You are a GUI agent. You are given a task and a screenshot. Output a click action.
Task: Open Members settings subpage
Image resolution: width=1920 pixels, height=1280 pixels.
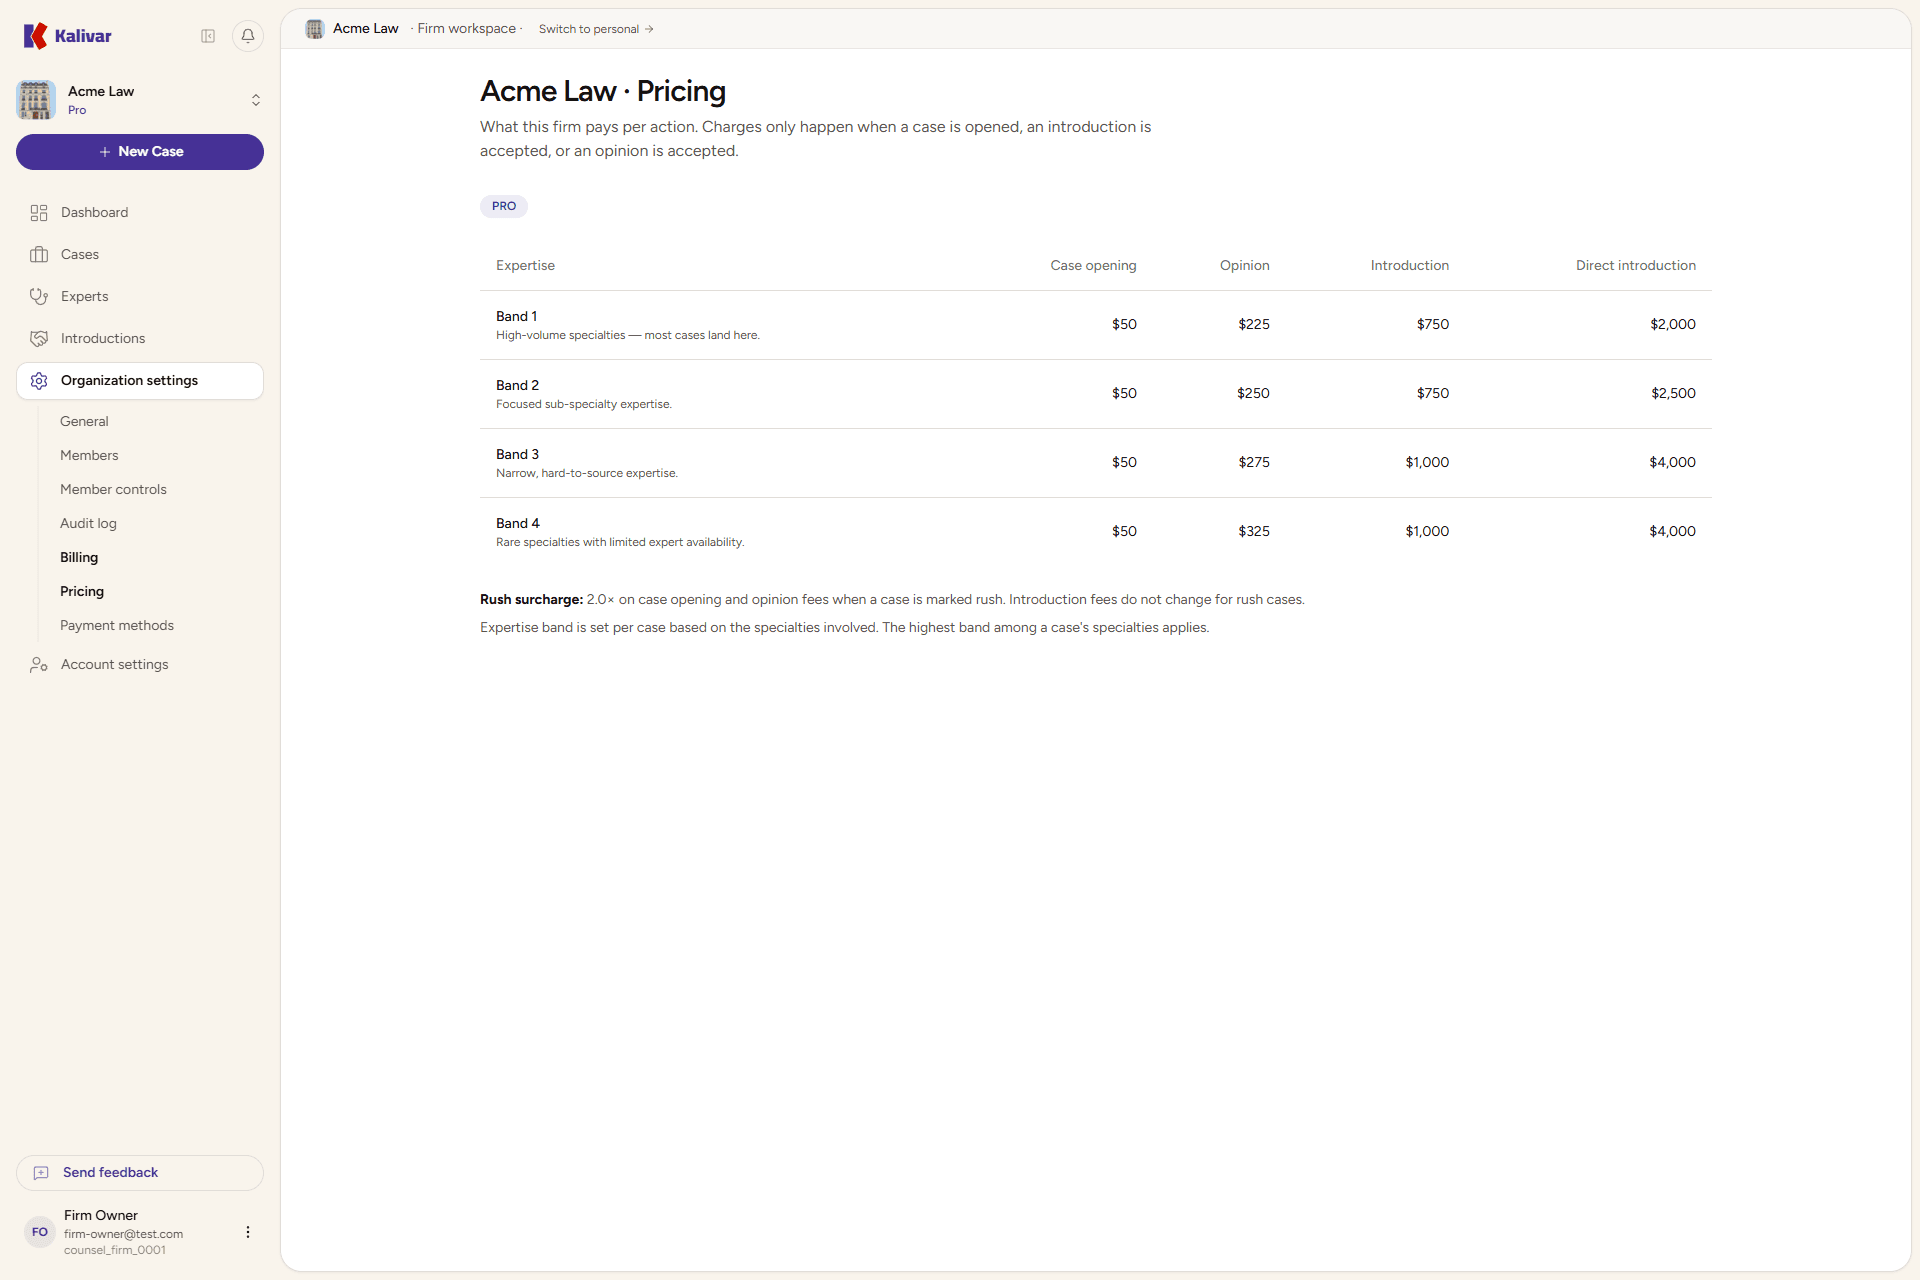click(x=89, y=456)
